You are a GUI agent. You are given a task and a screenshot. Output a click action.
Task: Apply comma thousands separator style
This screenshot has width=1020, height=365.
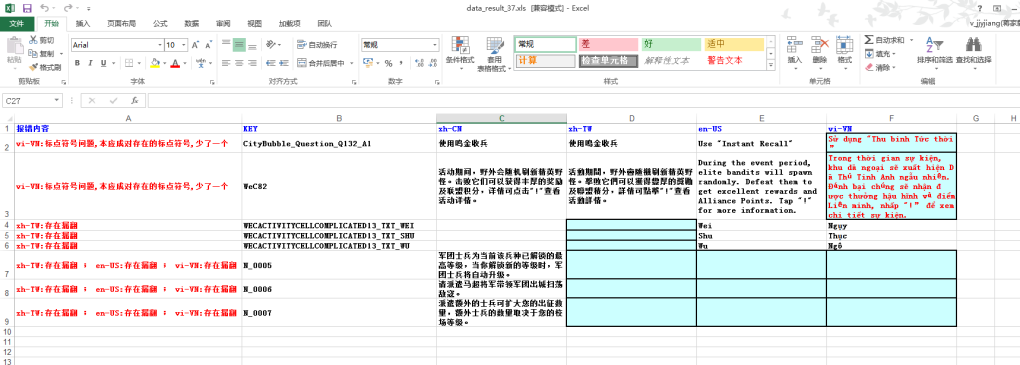tap(401, 63)
